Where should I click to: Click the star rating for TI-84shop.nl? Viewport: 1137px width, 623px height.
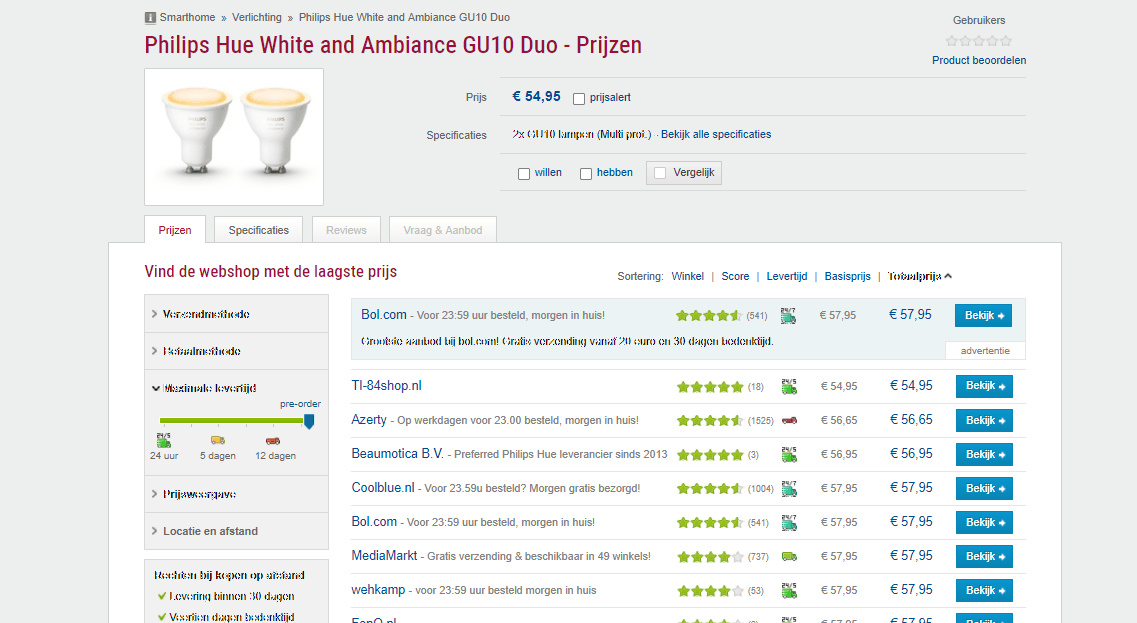[x=710, y=387]
